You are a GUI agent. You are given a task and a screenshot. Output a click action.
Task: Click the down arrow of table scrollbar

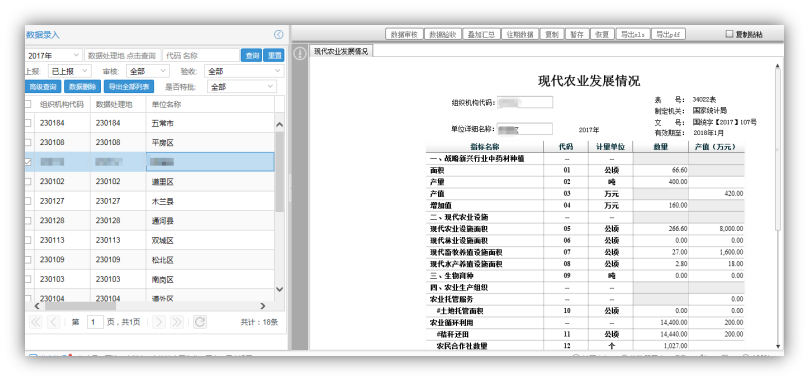279,289
